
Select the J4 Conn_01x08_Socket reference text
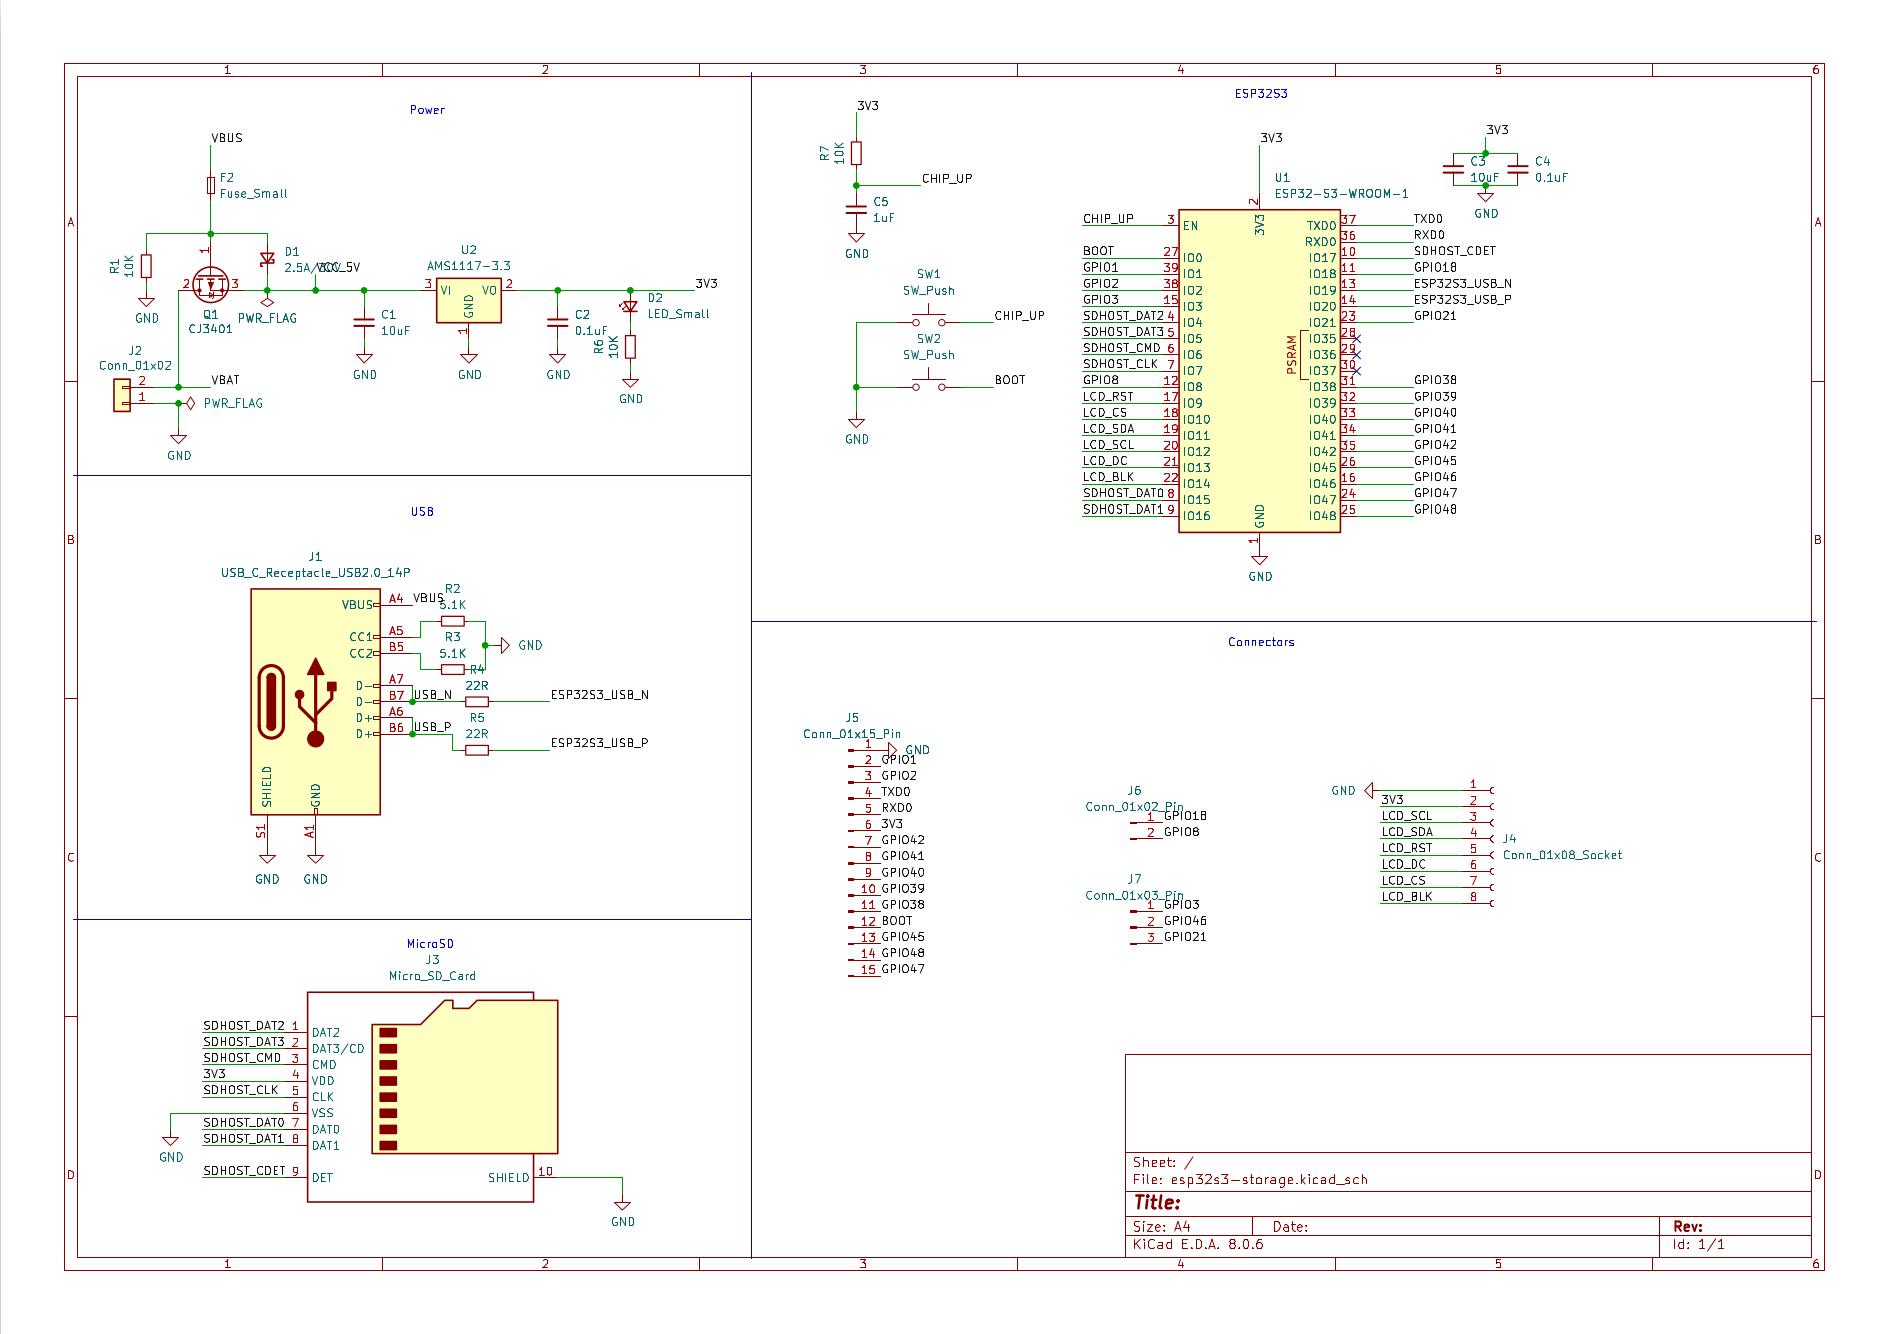click(1509, 839)
